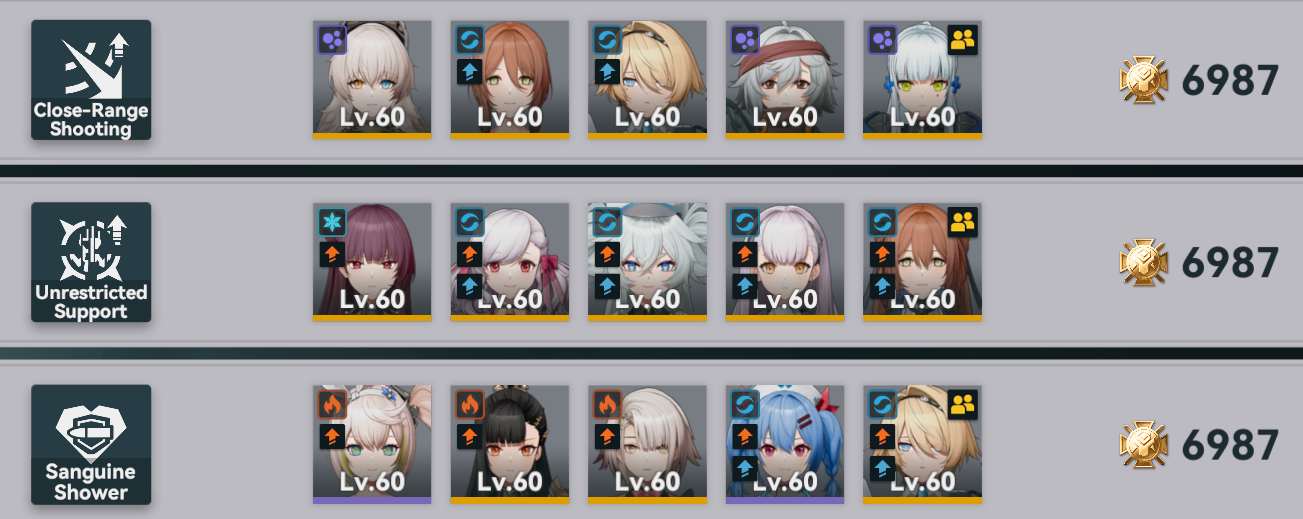The image size is (1303, 519).
Task: Select the blue-haired character with a red bow
Action: pos(785,444)
